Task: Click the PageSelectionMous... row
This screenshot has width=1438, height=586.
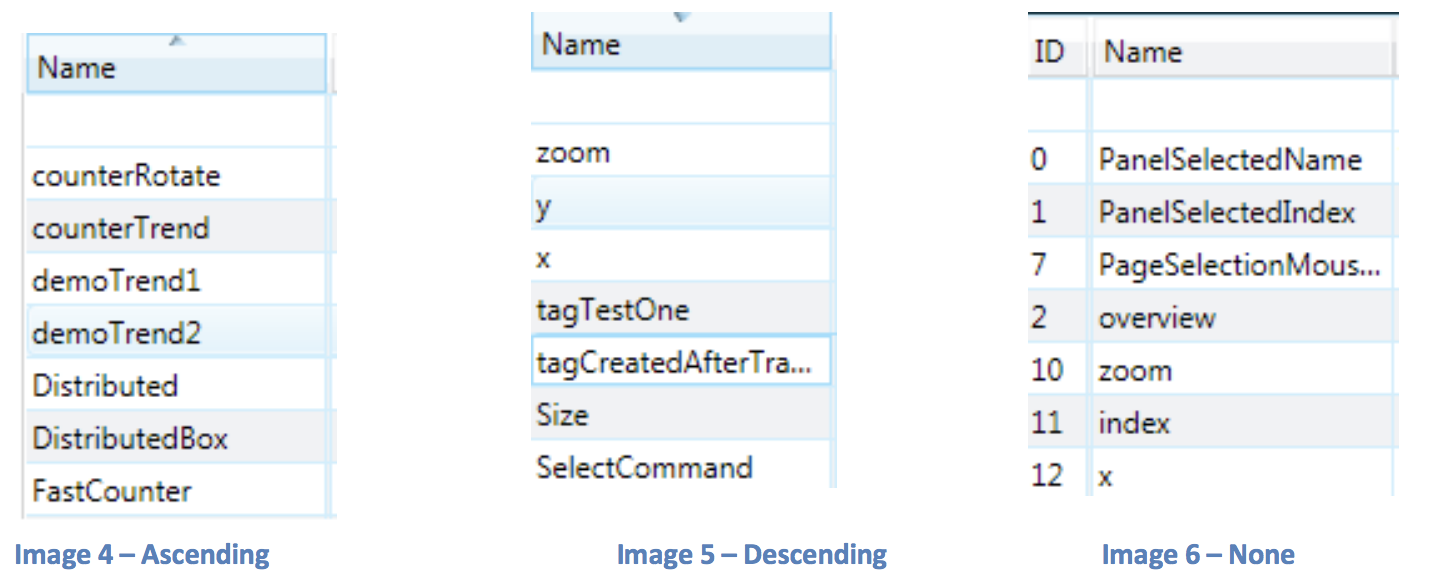Action: 1239,265
